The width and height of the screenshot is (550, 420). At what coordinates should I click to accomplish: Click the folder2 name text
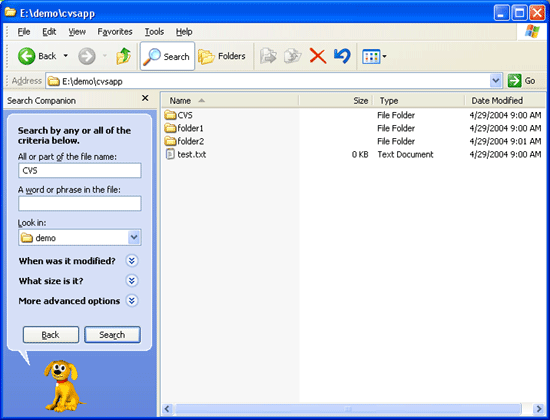[190, 141]
